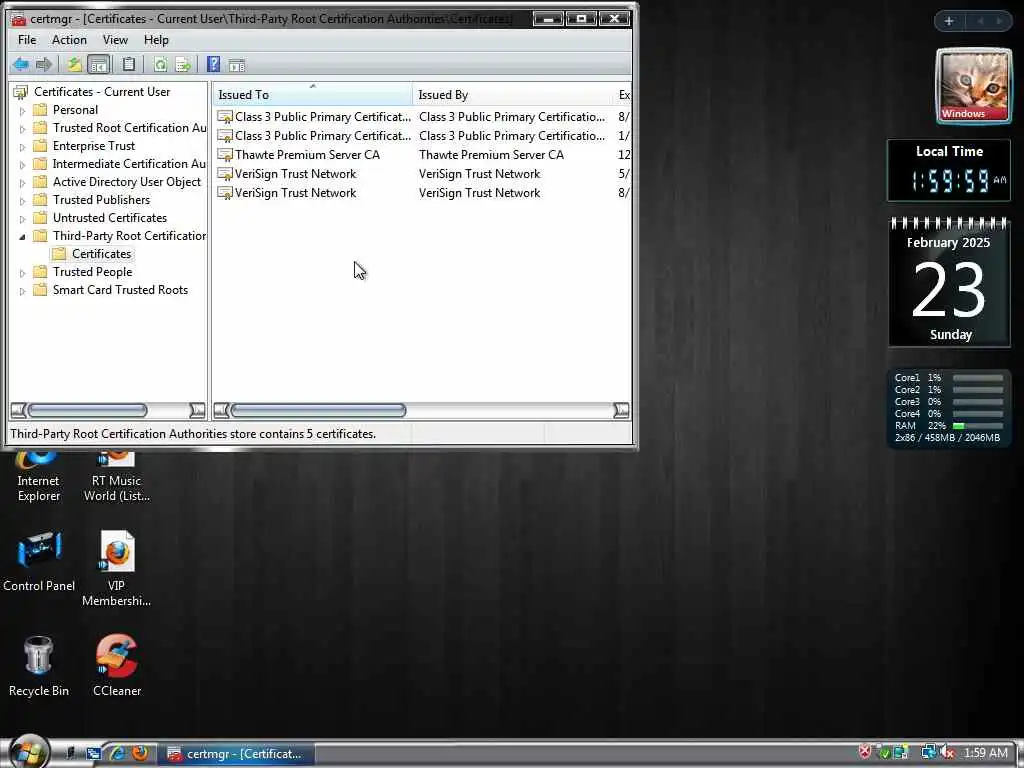Image resolution: width=1024 pixels, height=768 pixels.
Task: Select Thawte Premium Server CA certificate row
Action: point(423,155)
